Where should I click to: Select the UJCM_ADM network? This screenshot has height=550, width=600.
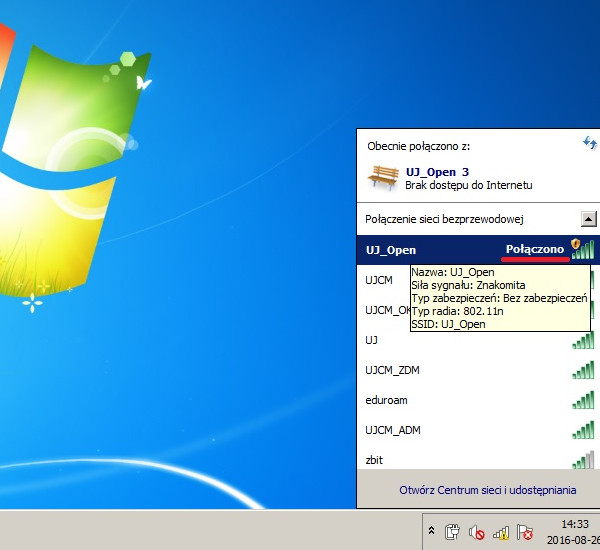coord(394,430)
